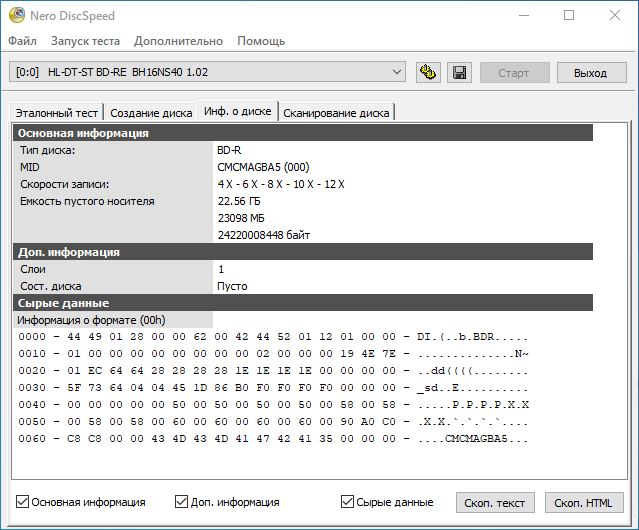The image size is (639, 530).
Task: Click the Скоп. HTML button
Action: point(584,503)
